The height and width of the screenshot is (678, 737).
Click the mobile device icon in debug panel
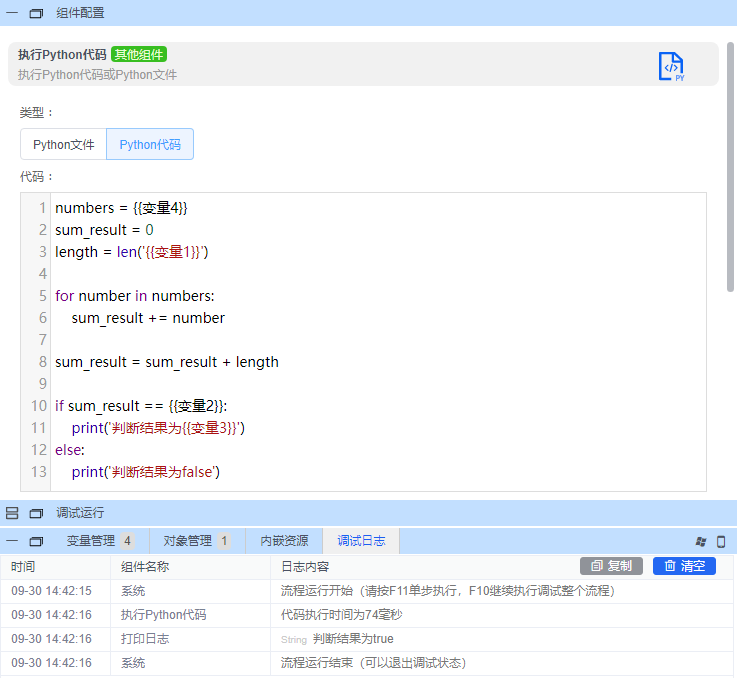click(x=721, y=541)
